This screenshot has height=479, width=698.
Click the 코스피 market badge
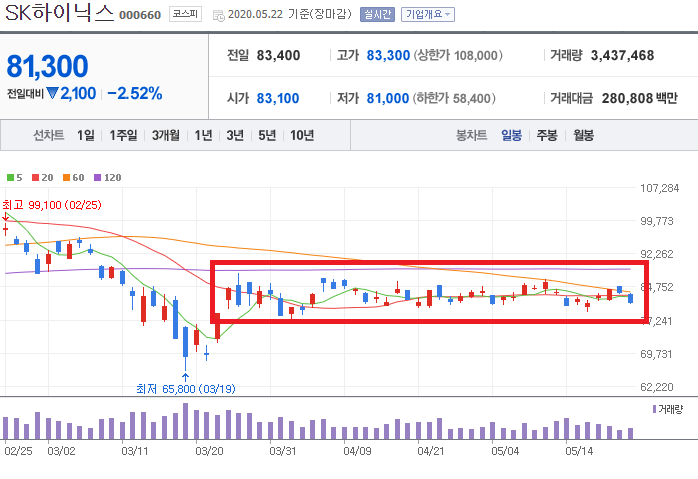(185, 14)
